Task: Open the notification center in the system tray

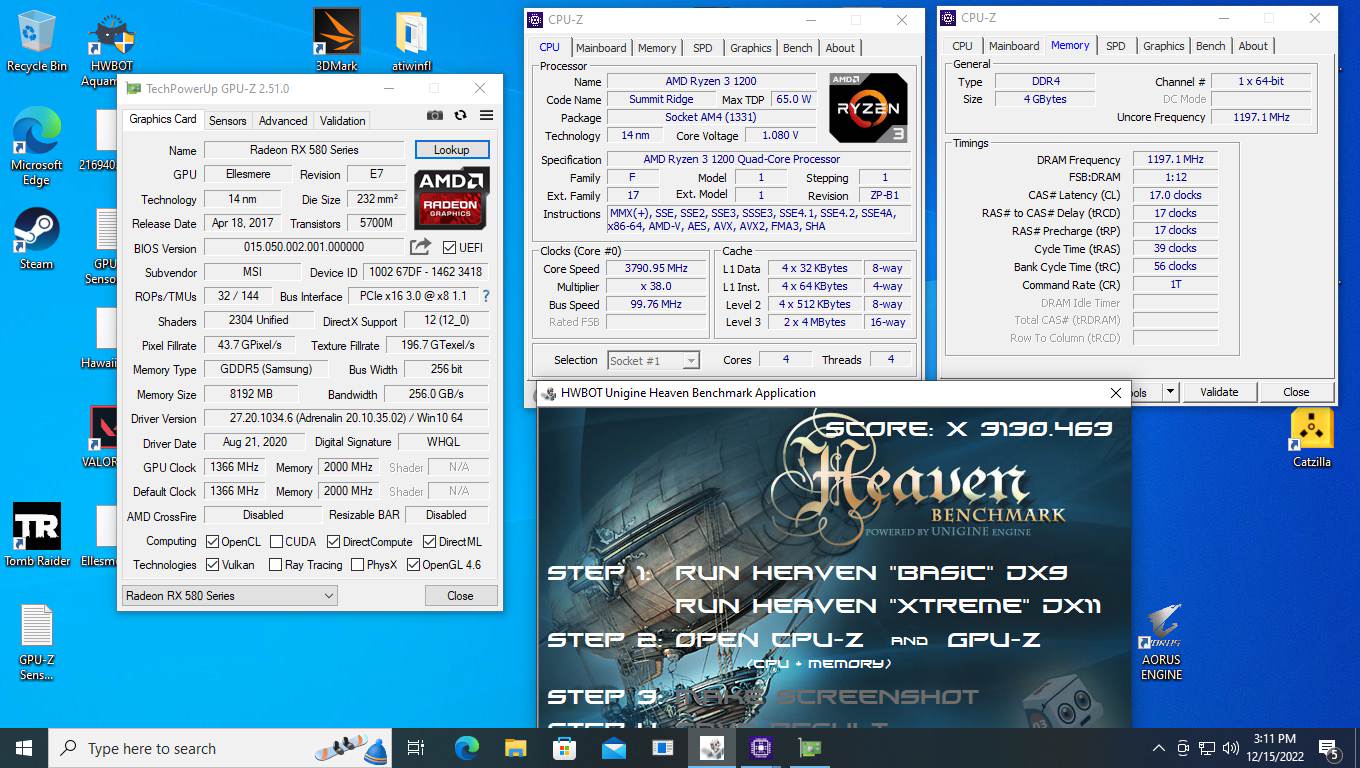Action: click(x=1329, y=748)
